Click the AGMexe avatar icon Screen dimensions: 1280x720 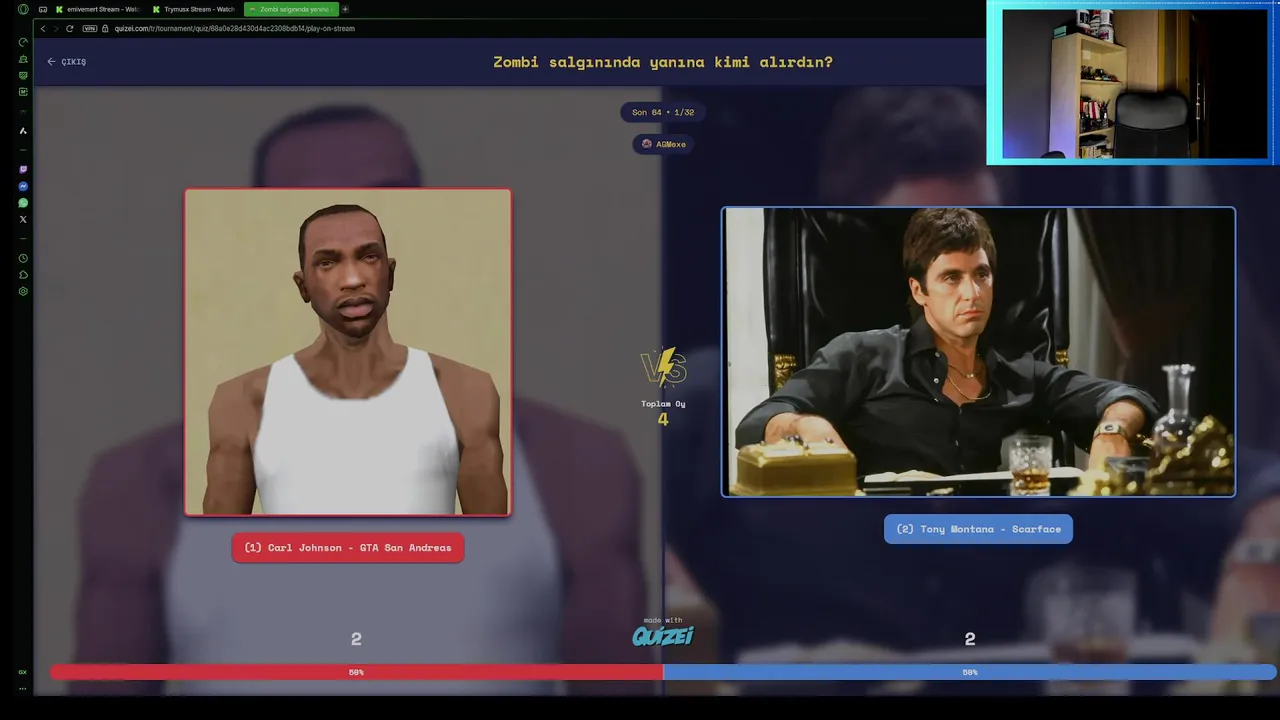click(647, 144)
